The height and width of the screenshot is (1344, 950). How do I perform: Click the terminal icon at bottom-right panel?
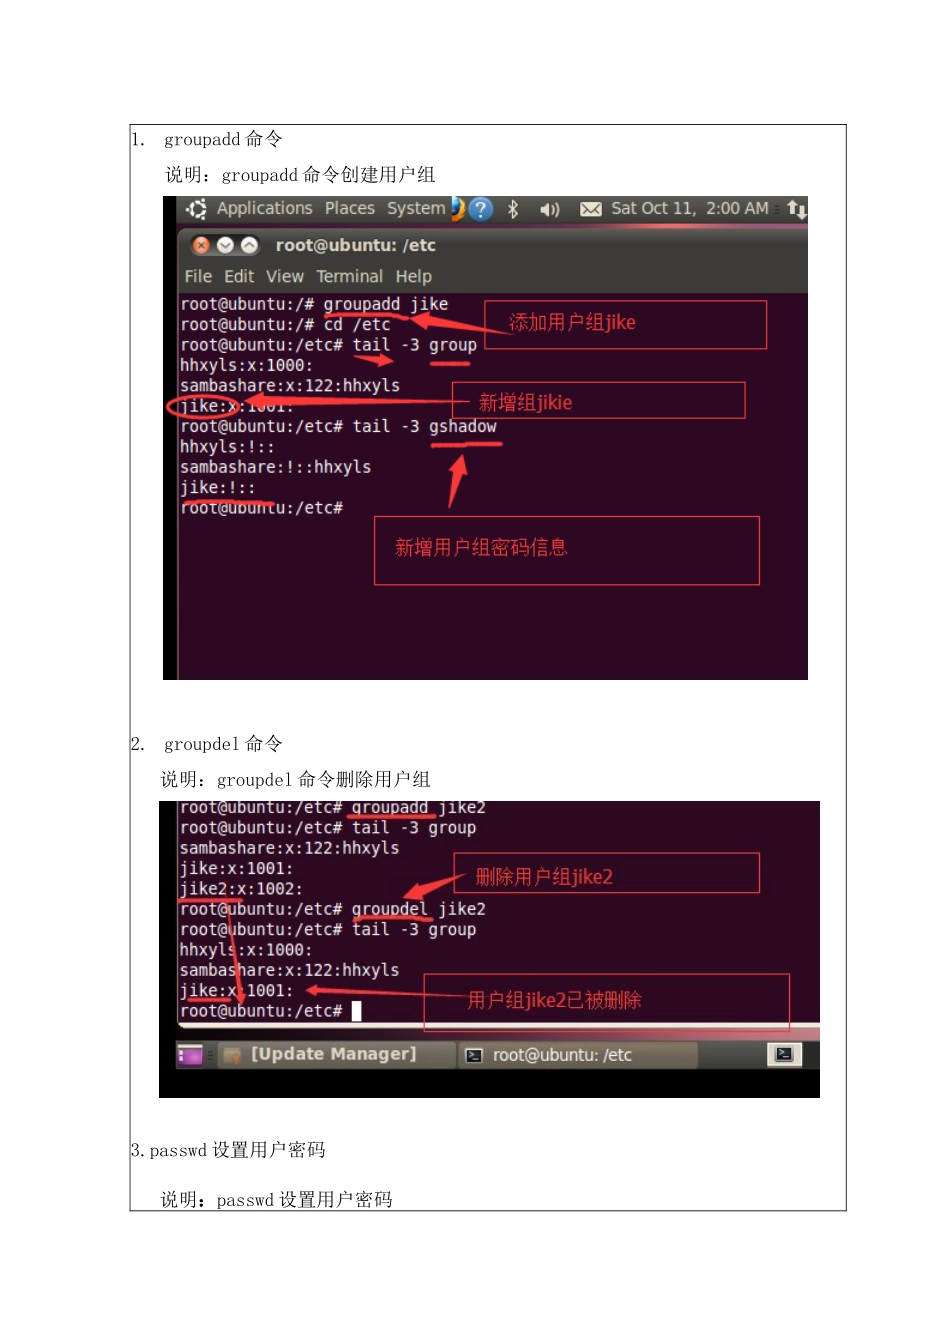784,1054
